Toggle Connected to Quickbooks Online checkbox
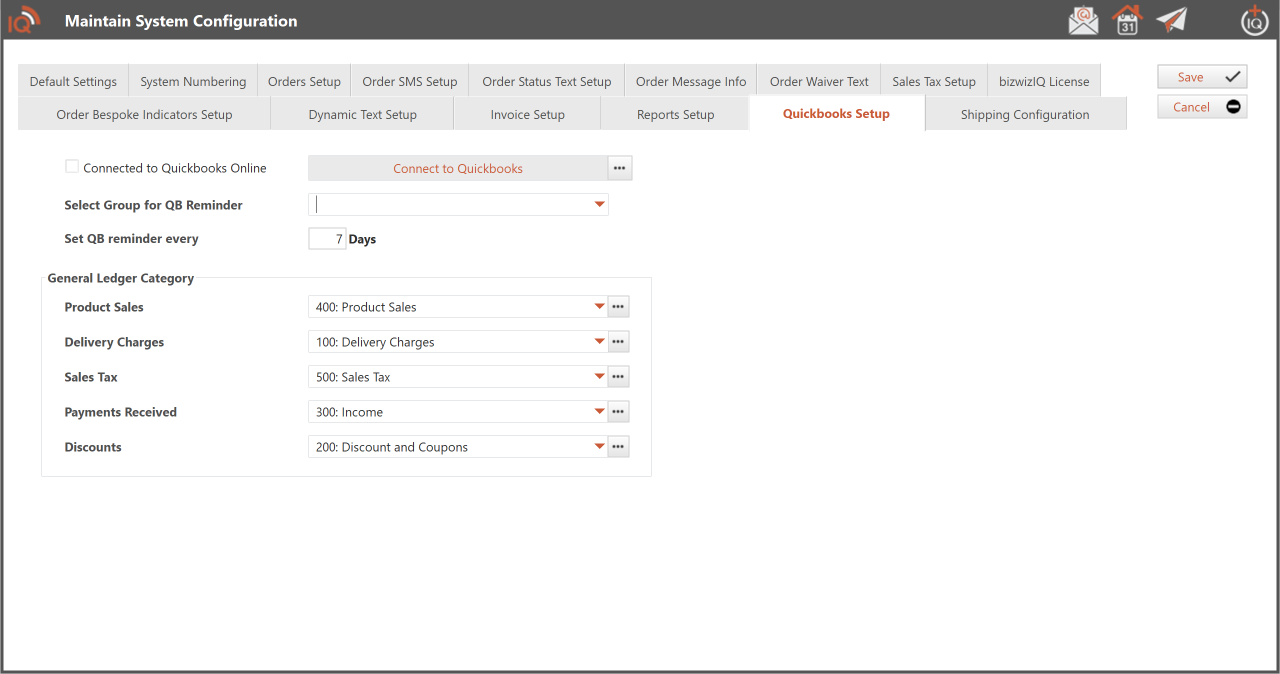Image resolution: width=1280 pixels, height=674 pixels. [72, 167]
